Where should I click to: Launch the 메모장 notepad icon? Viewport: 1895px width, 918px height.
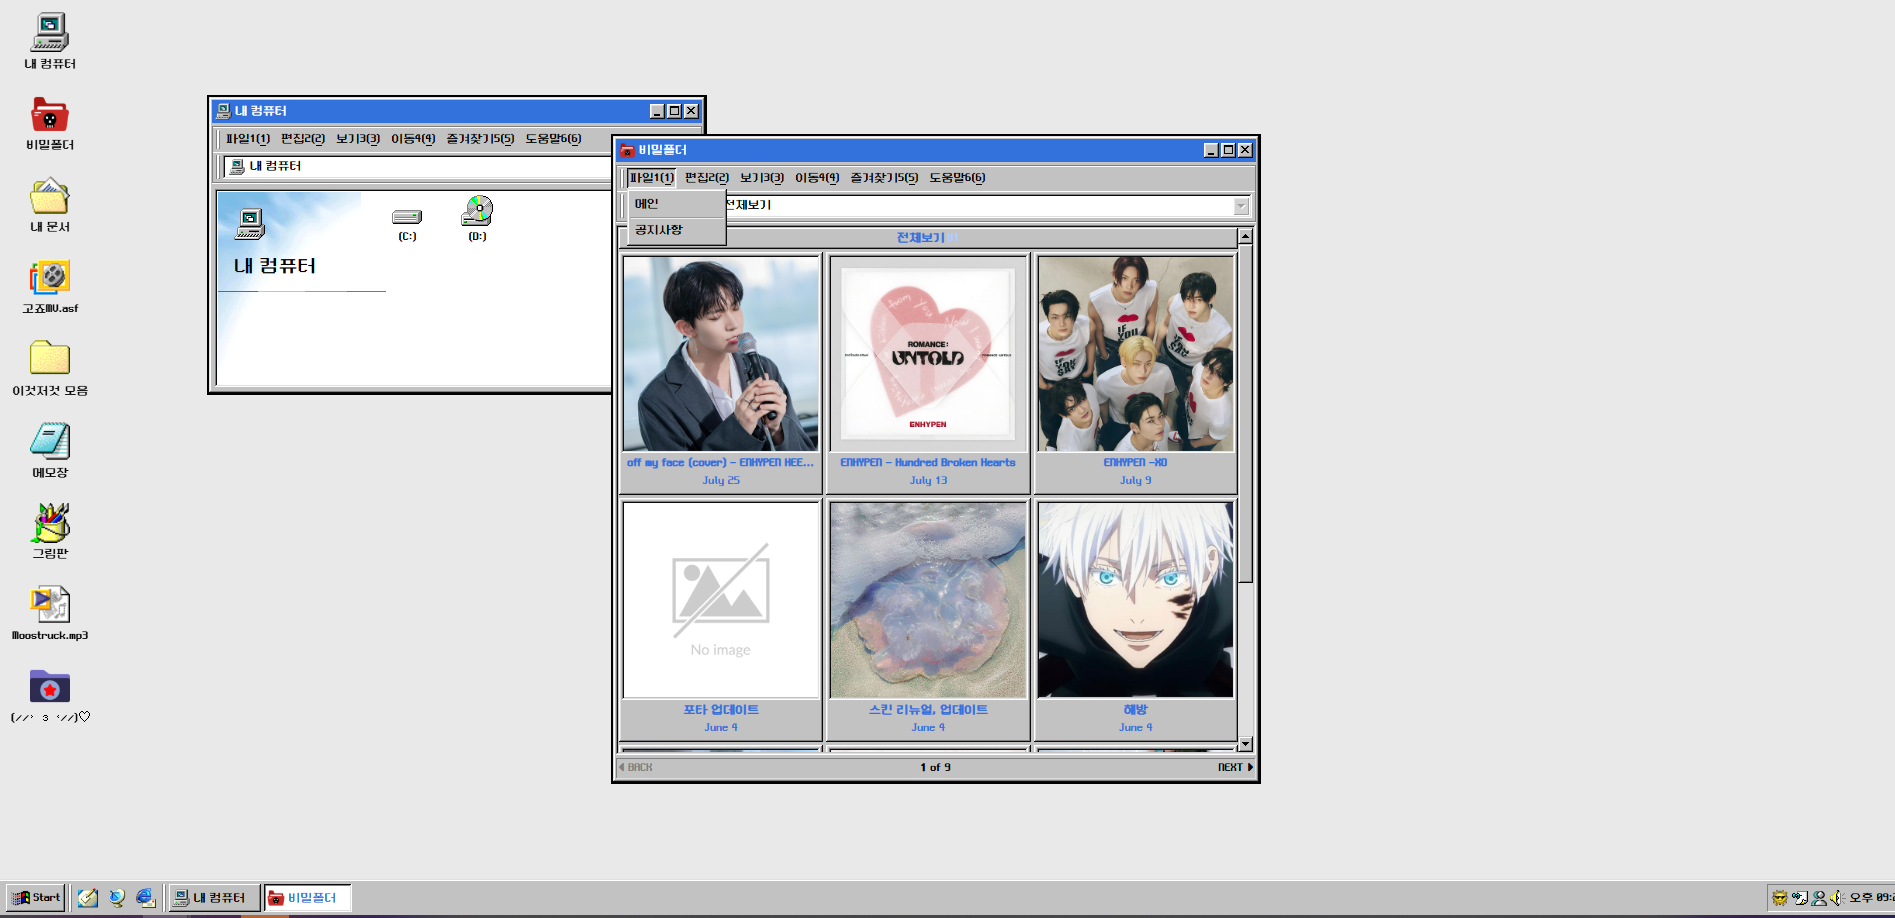(x=49, y=450)
